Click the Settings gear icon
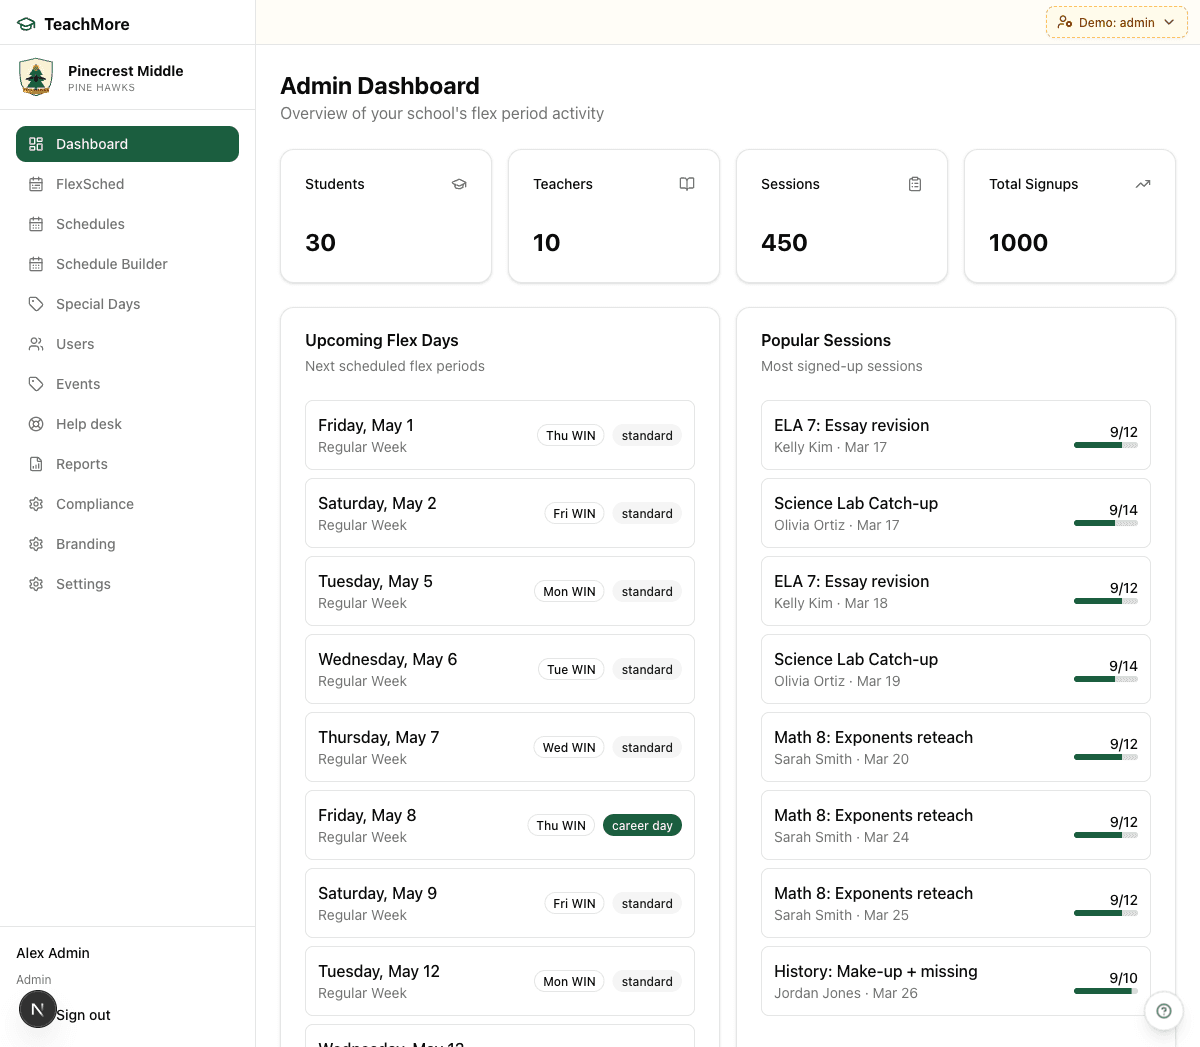Screen dimensions: 1200x1047 [36, 584]
